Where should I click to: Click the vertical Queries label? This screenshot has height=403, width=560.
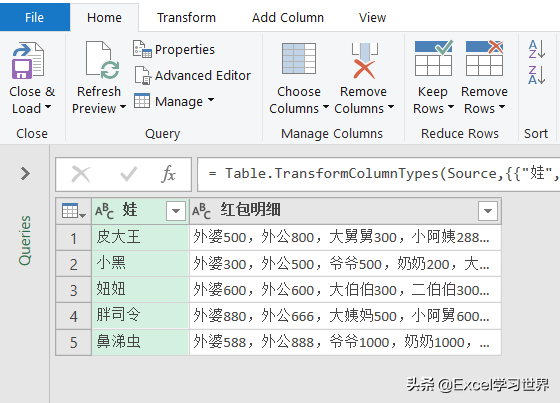tap(25, 240)
